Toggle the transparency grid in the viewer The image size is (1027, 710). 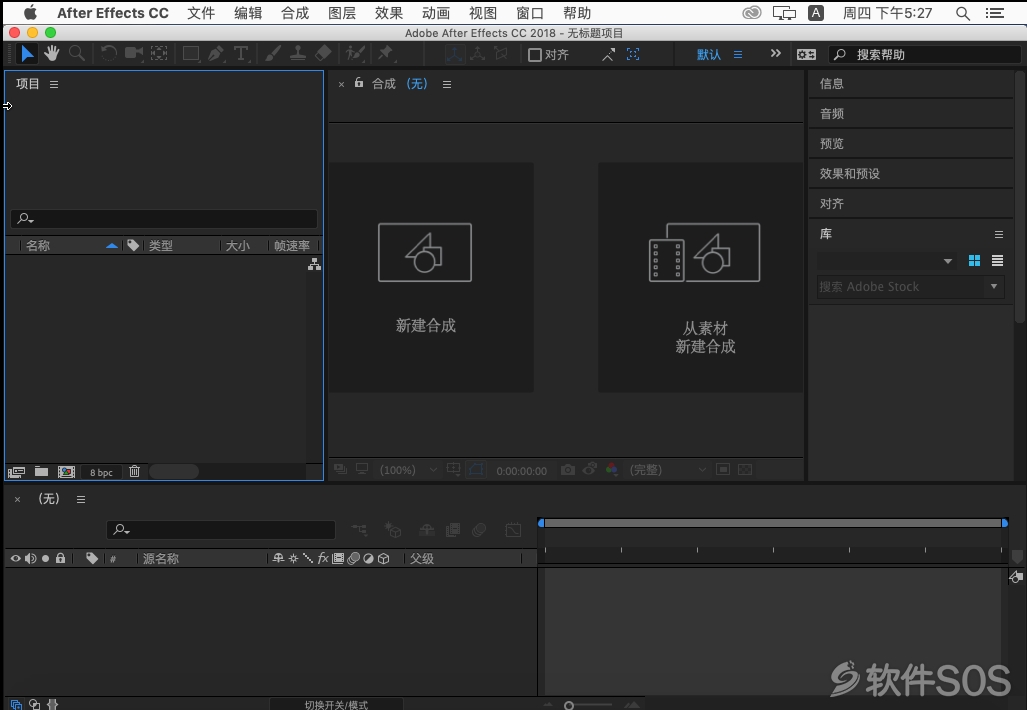(745, 470)
